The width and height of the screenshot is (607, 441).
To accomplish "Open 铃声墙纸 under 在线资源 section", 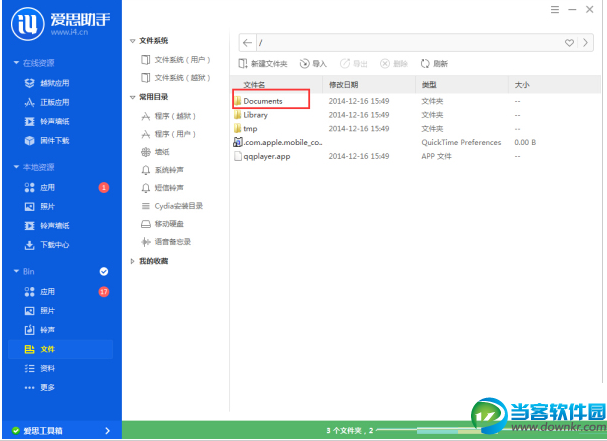I will point(47,121).
